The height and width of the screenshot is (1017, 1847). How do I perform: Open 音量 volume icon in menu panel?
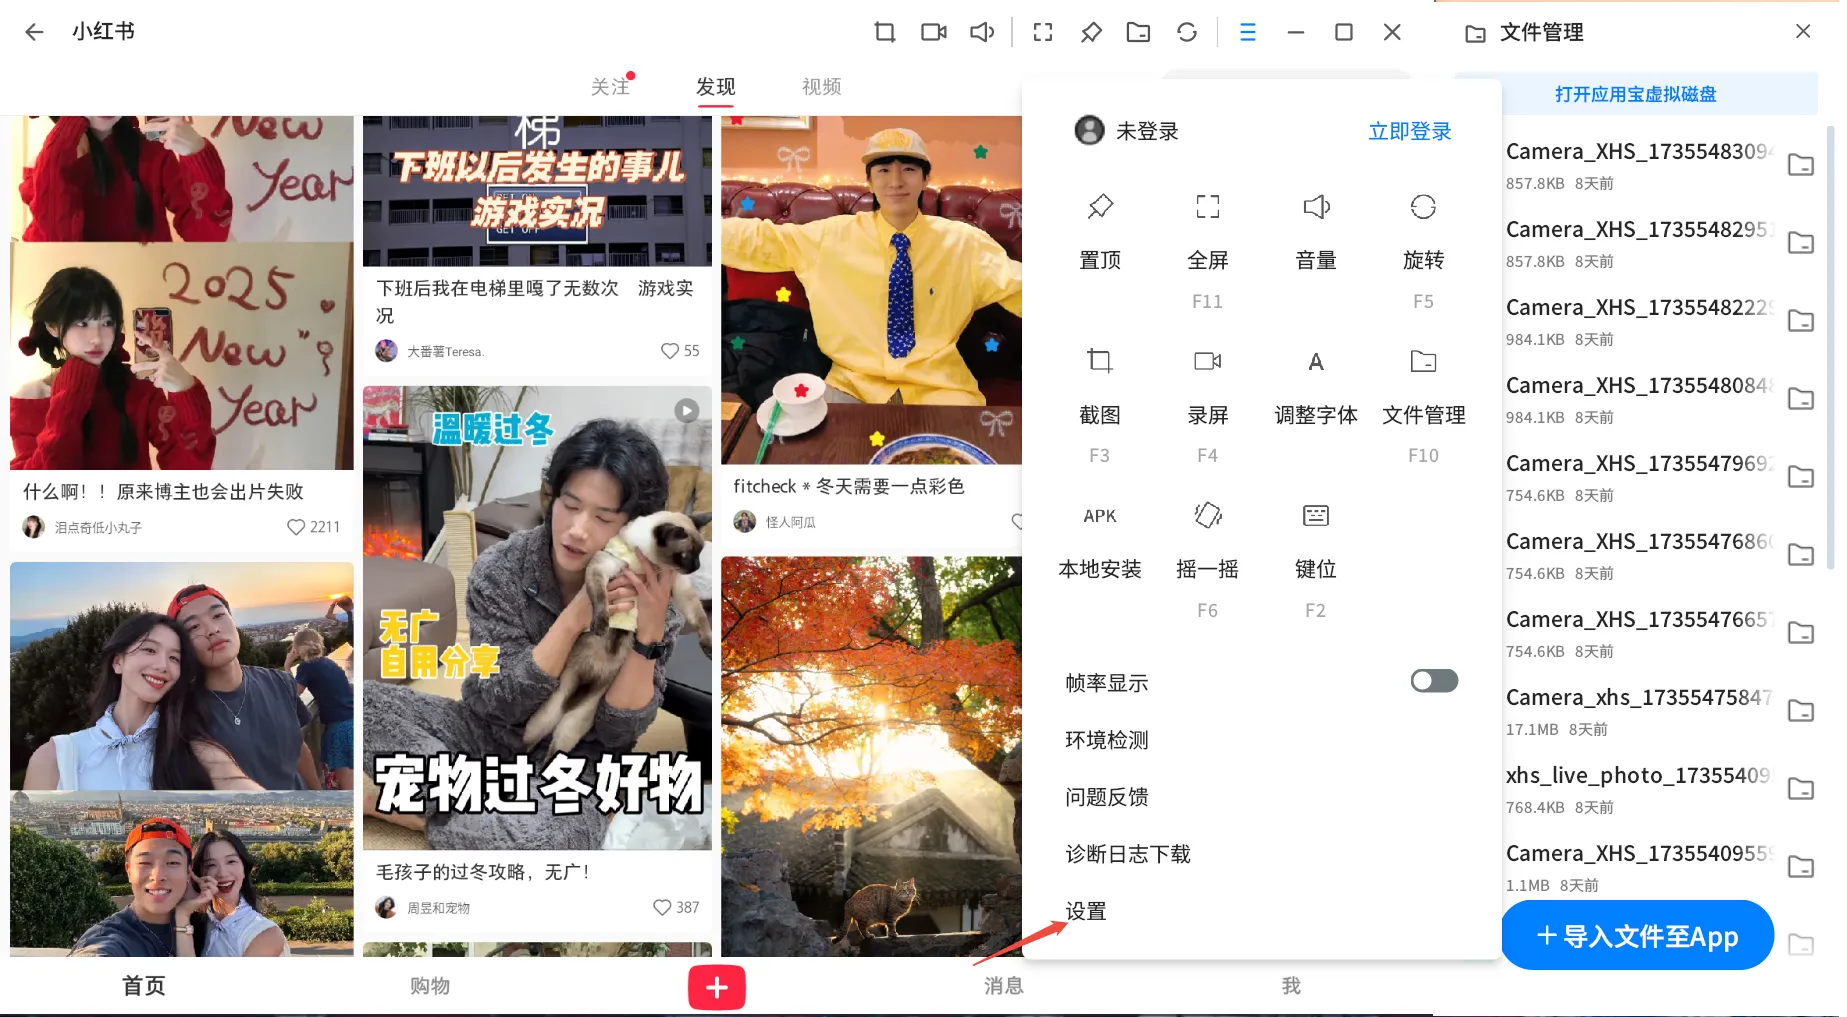tap(1316, 207)
